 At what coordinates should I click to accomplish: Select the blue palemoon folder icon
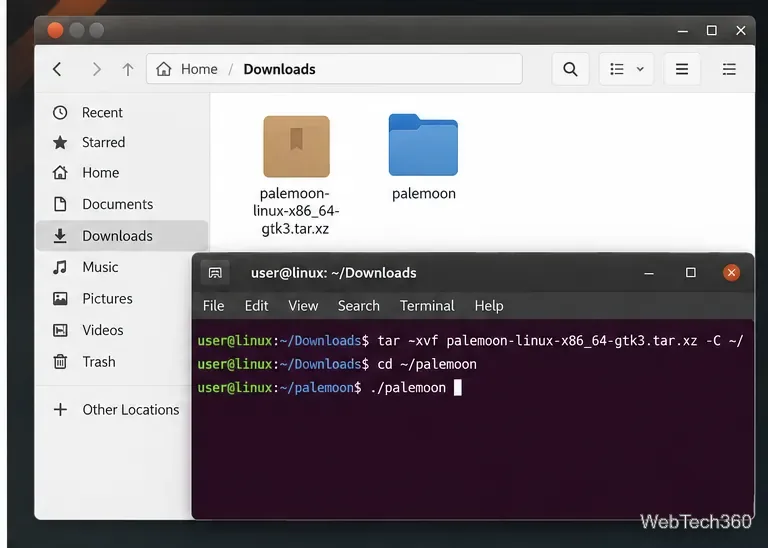point(423,145)
